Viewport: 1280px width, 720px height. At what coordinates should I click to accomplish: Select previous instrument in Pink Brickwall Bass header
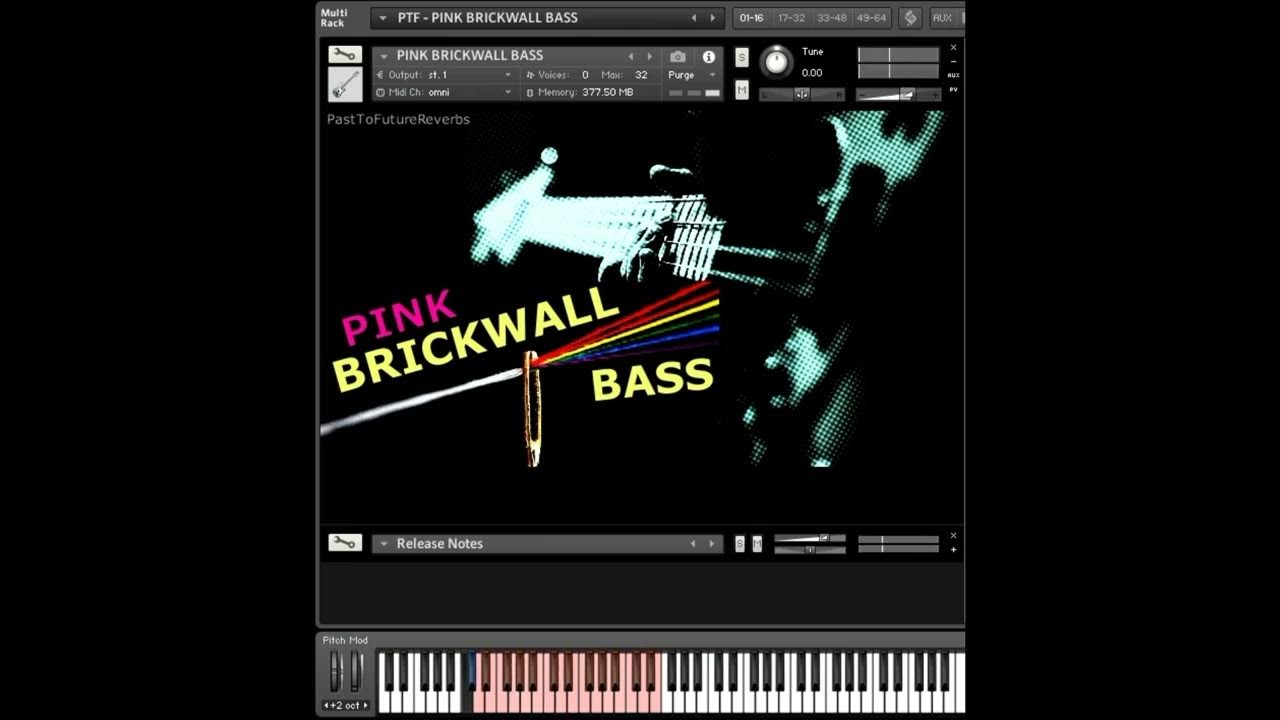(x=631, y=57)
